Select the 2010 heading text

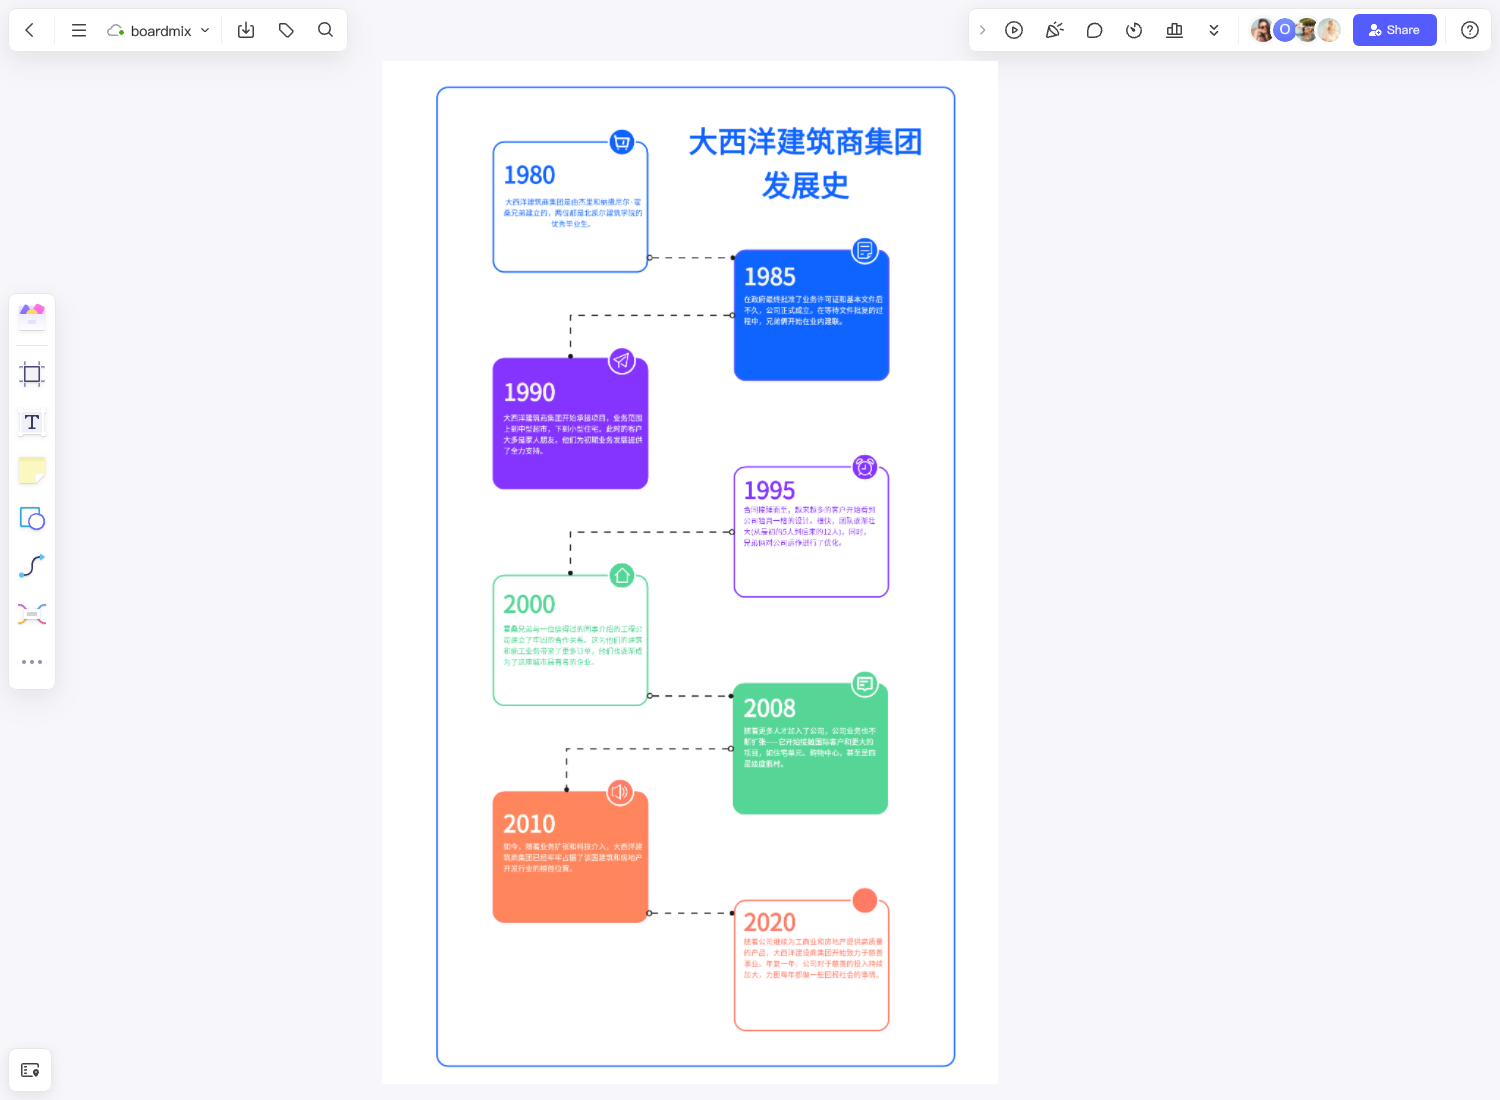pyautogui.click(x=529, y=824)
